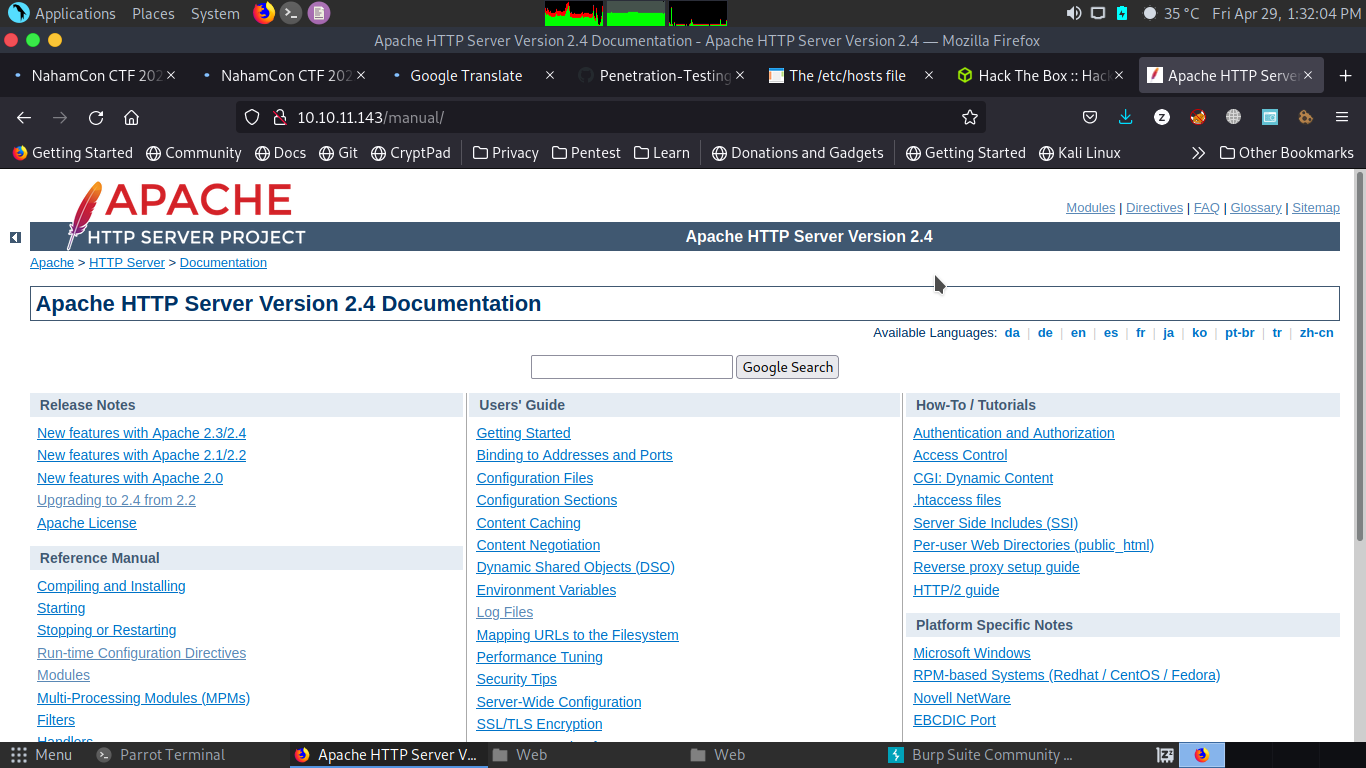This screenshot has width=1366, height=768.
Task: Go to Firefox home page
Action: coord(131,117)
